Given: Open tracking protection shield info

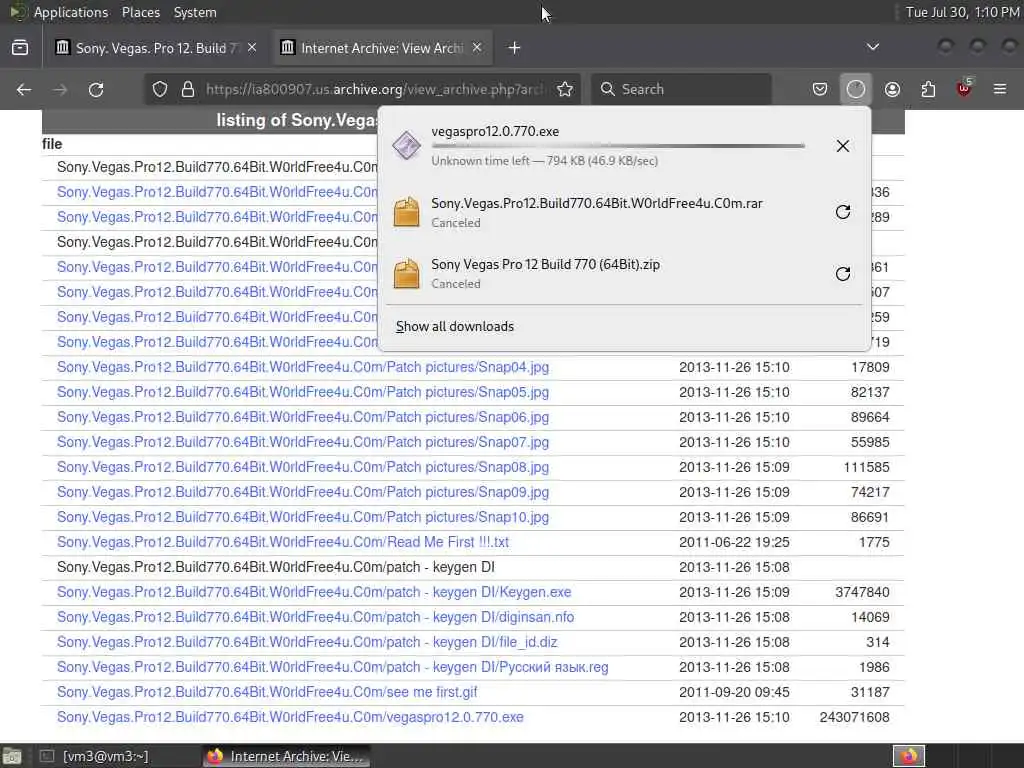Looking at the screenshot, I should pos(160,89).
